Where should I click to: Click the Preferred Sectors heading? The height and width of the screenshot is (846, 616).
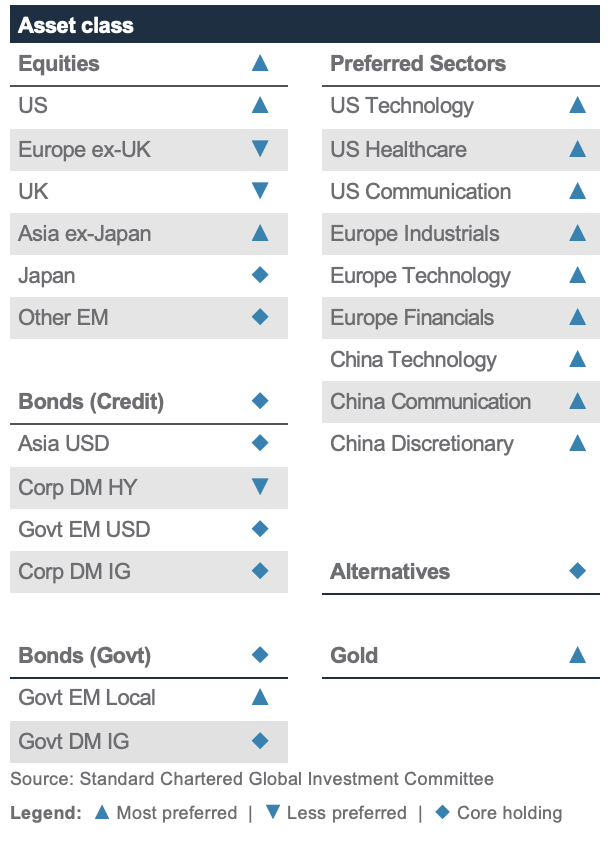coord(418,64)
